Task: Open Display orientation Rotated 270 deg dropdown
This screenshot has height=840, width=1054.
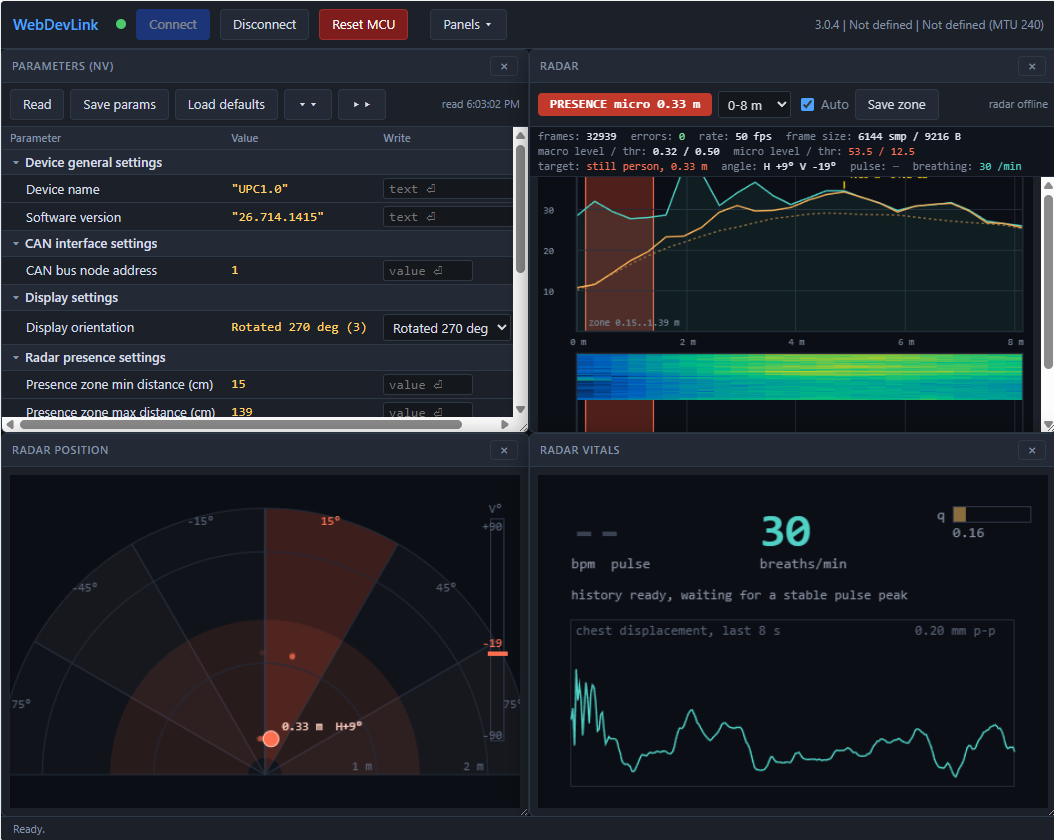Action: (x=447, y=328)
